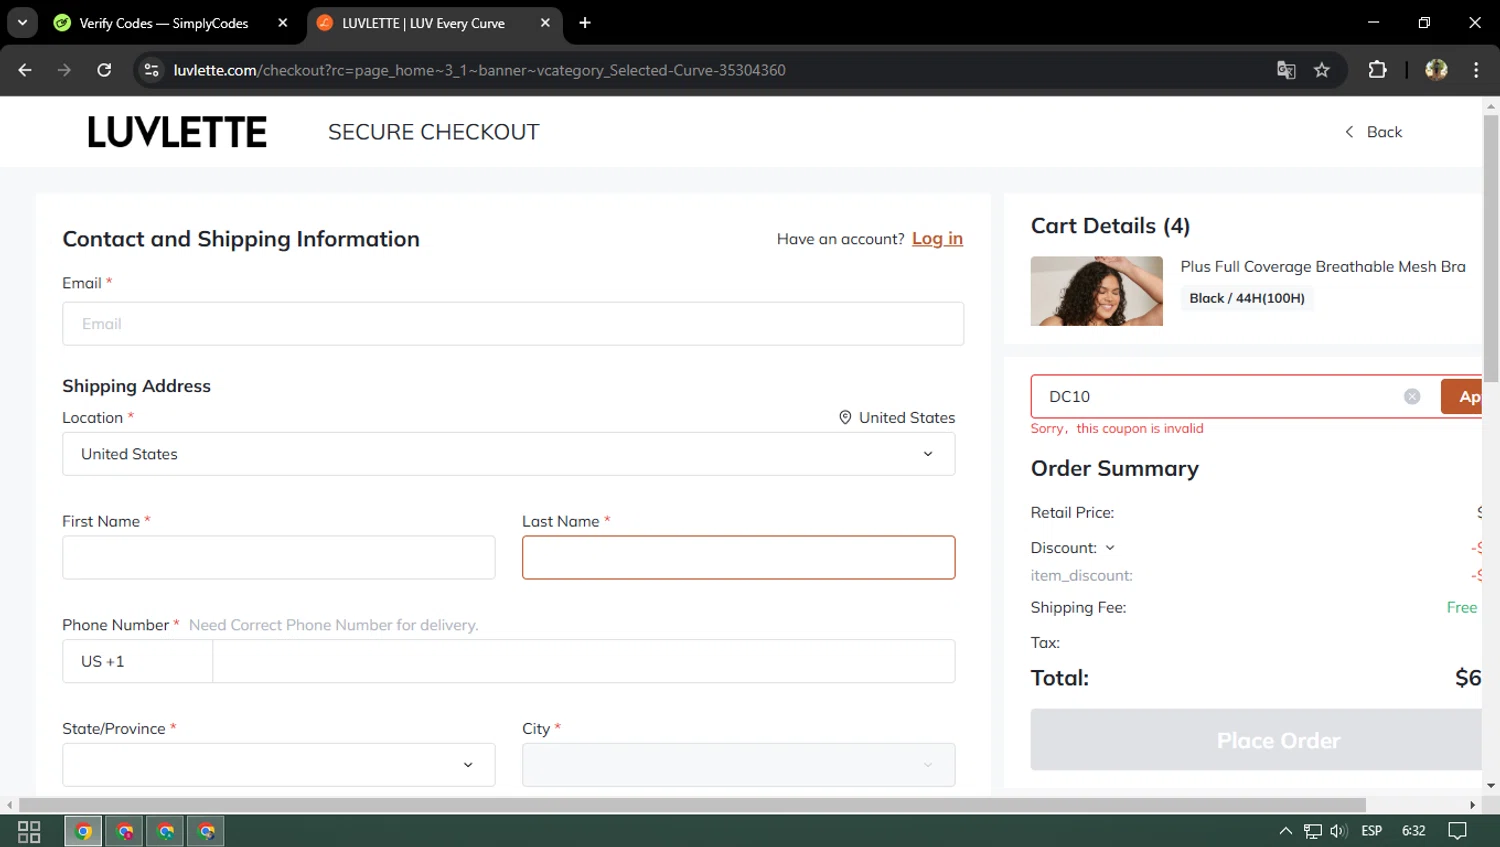Click the 'Sorry, this coupon is invalid' message

tap(1117, 428)
